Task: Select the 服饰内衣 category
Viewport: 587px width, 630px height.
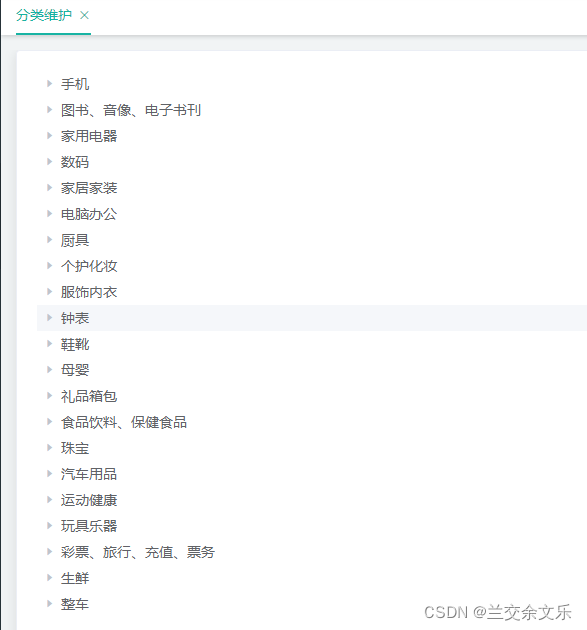Action: point(89,292)
